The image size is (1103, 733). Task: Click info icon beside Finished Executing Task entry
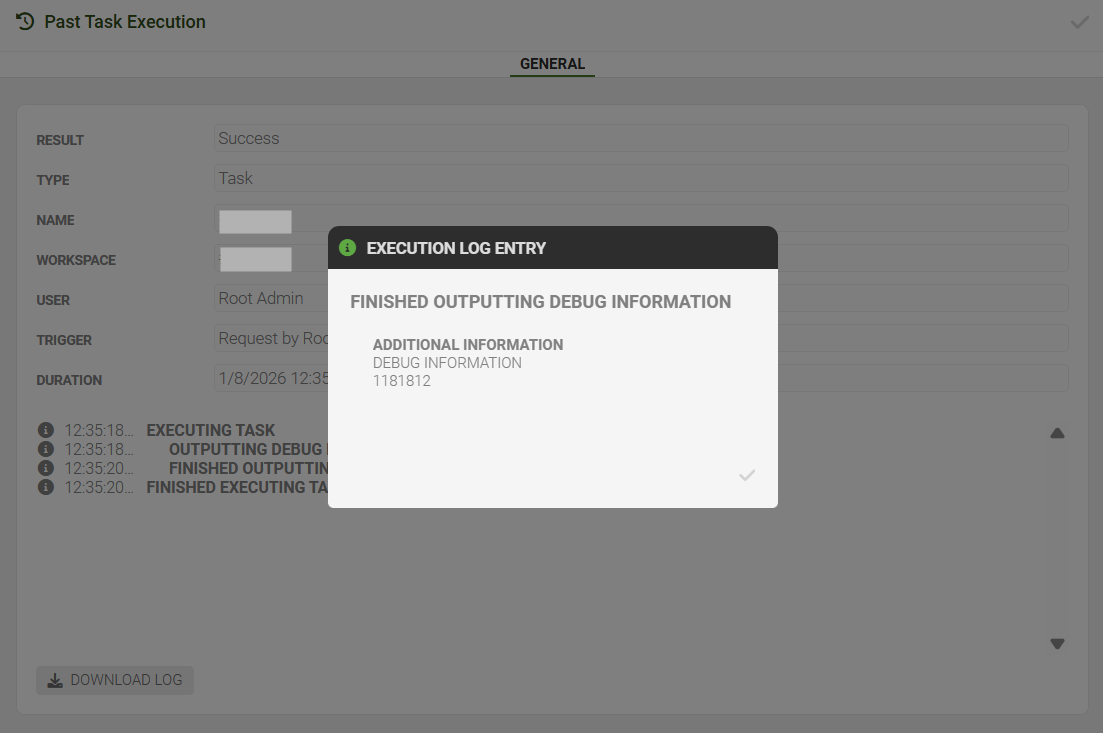pos(45,487)
